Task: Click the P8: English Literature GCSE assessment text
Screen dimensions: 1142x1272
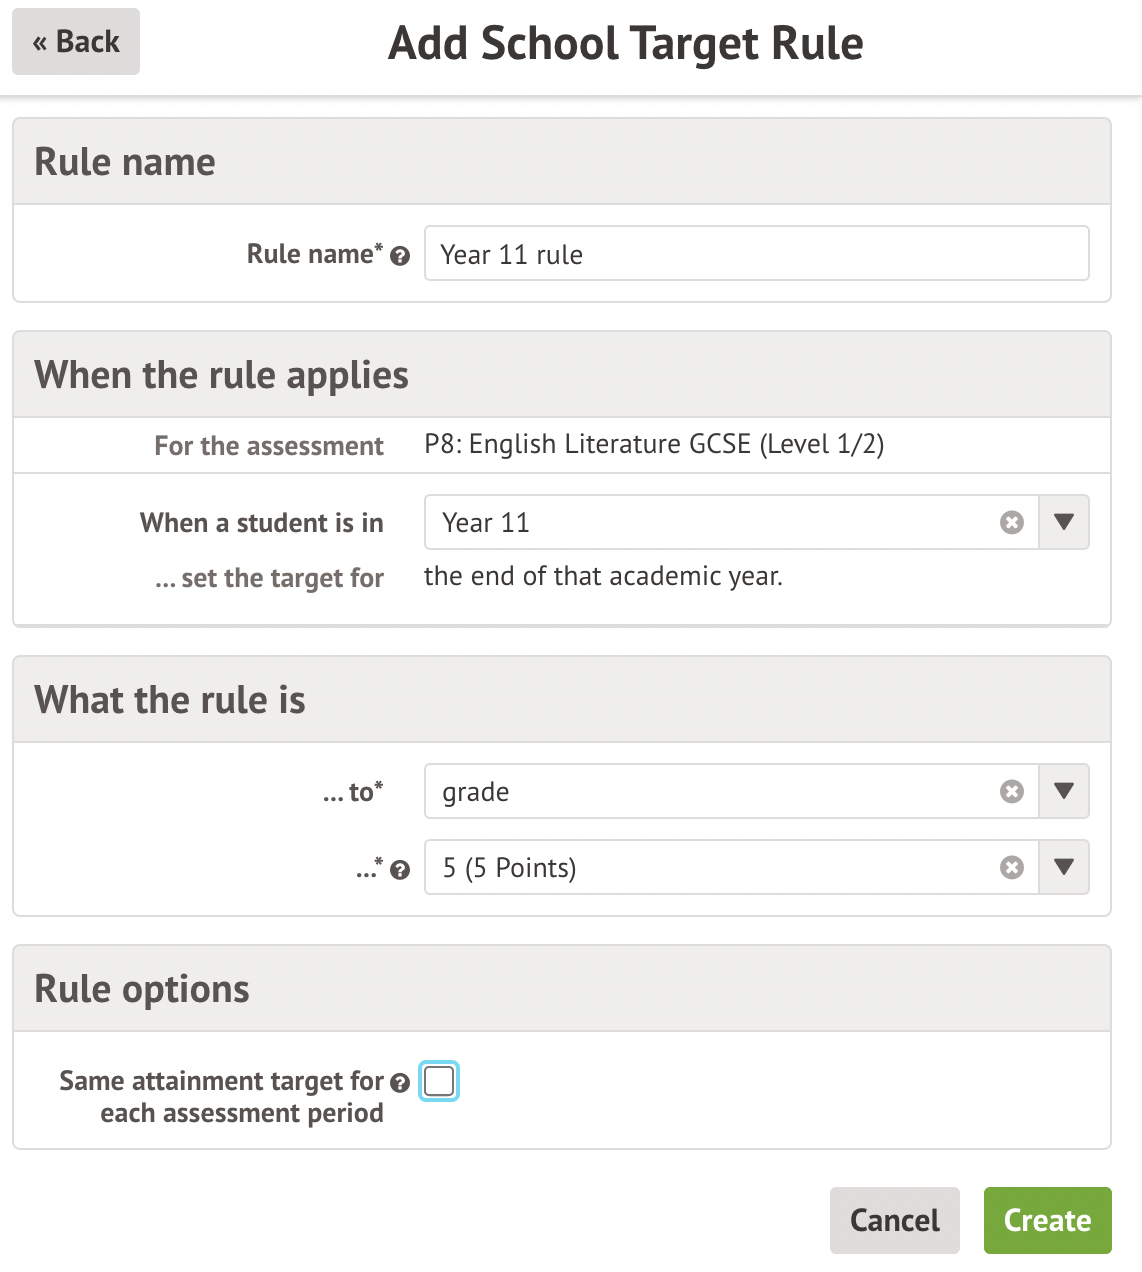Action: click(x=654, y=444)
